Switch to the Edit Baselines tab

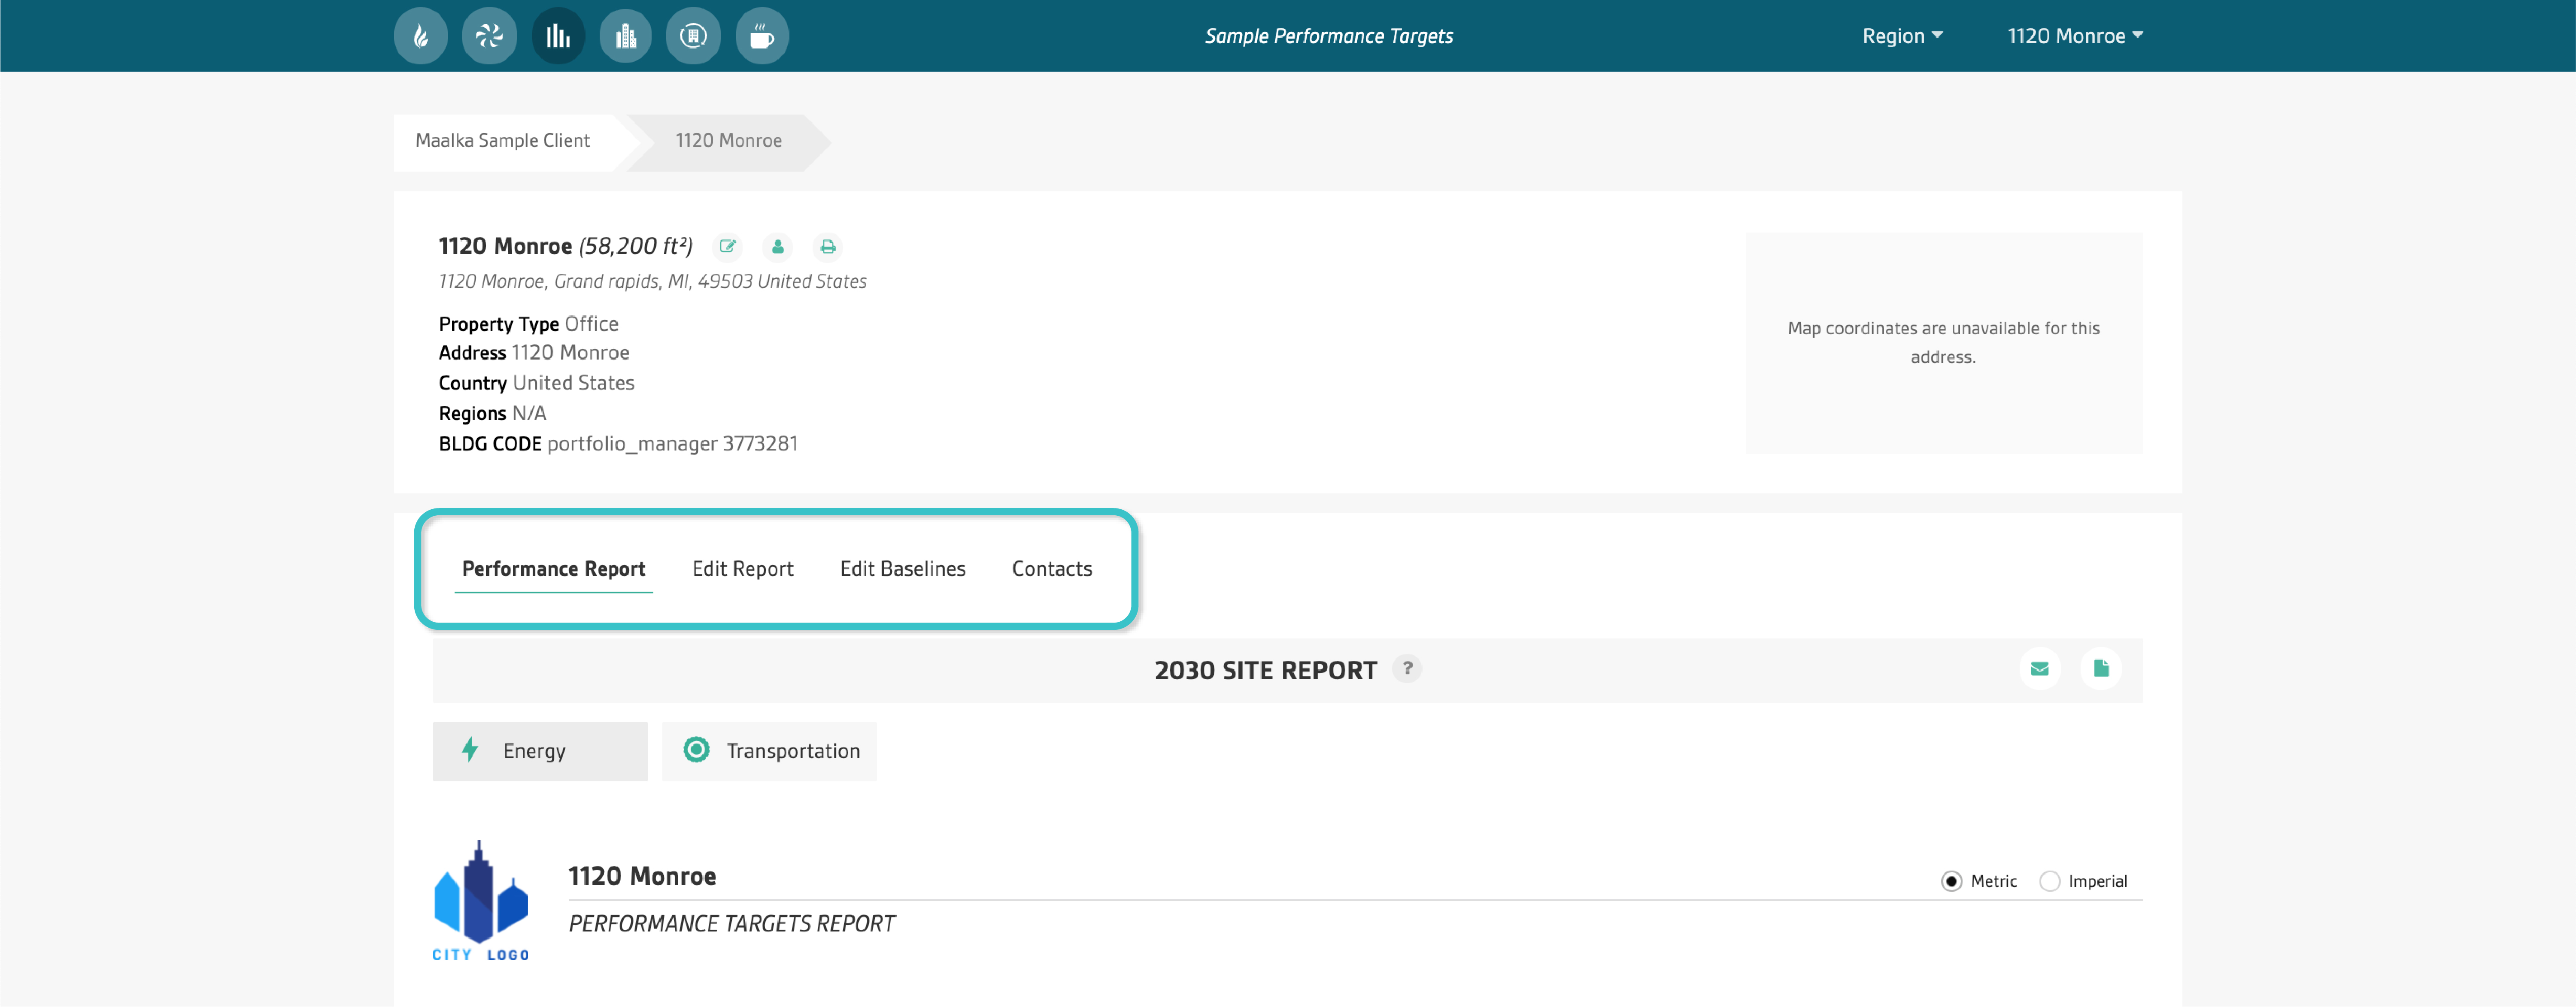[903, 569]
